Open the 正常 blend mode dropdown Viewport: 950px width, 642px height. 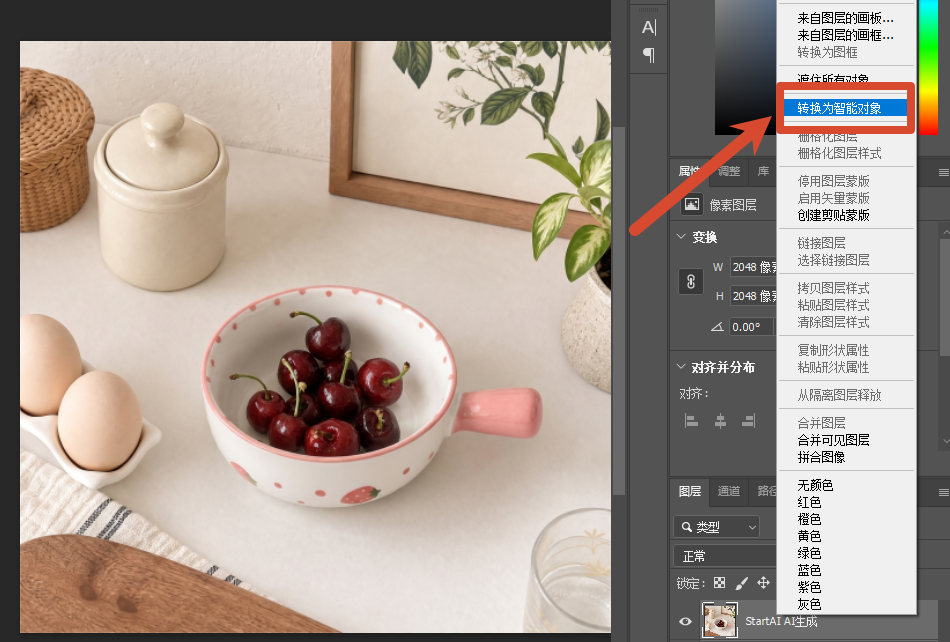[725, 556]
